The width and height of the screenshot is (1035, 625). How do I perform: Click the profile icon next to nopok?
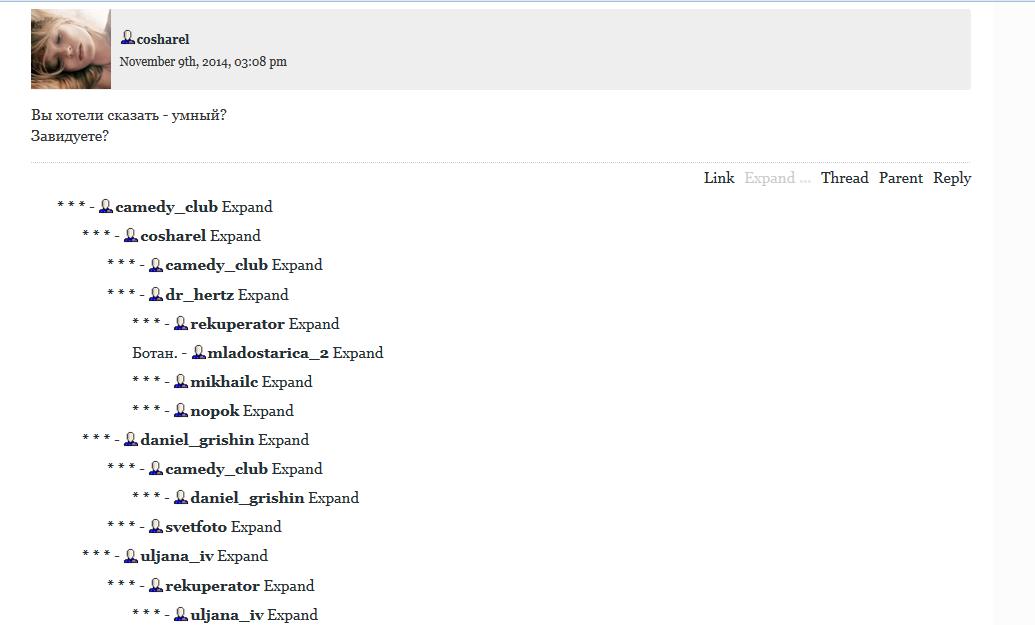[181, 410]
